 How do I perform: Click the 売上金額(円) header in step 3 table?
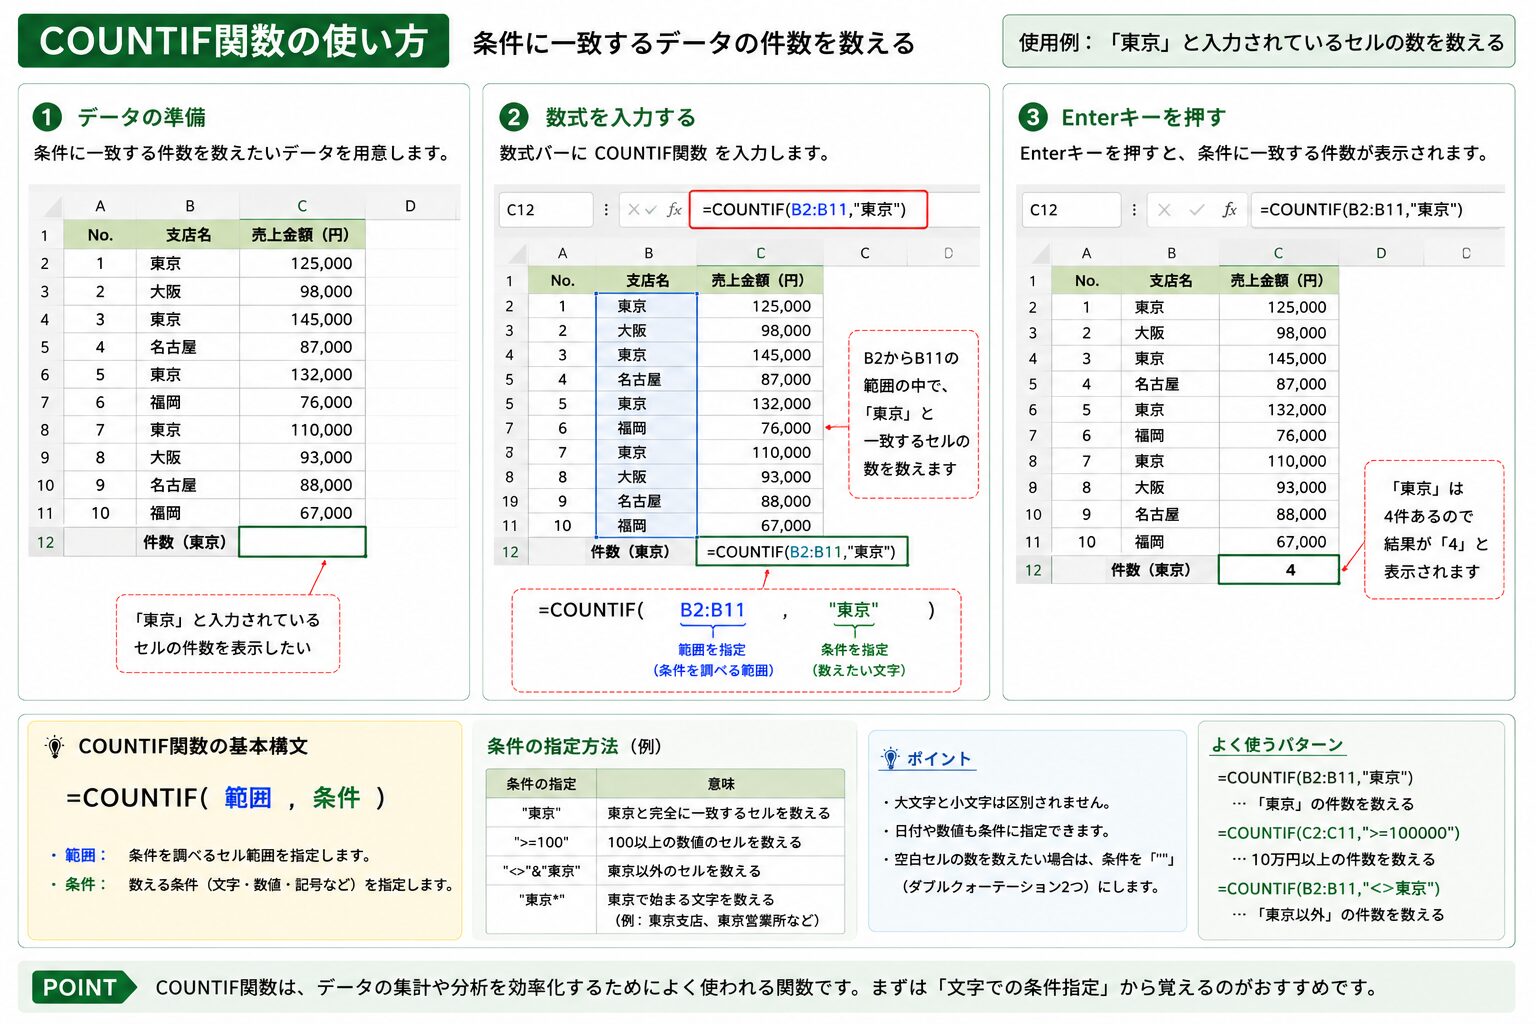coord(1279,281)
